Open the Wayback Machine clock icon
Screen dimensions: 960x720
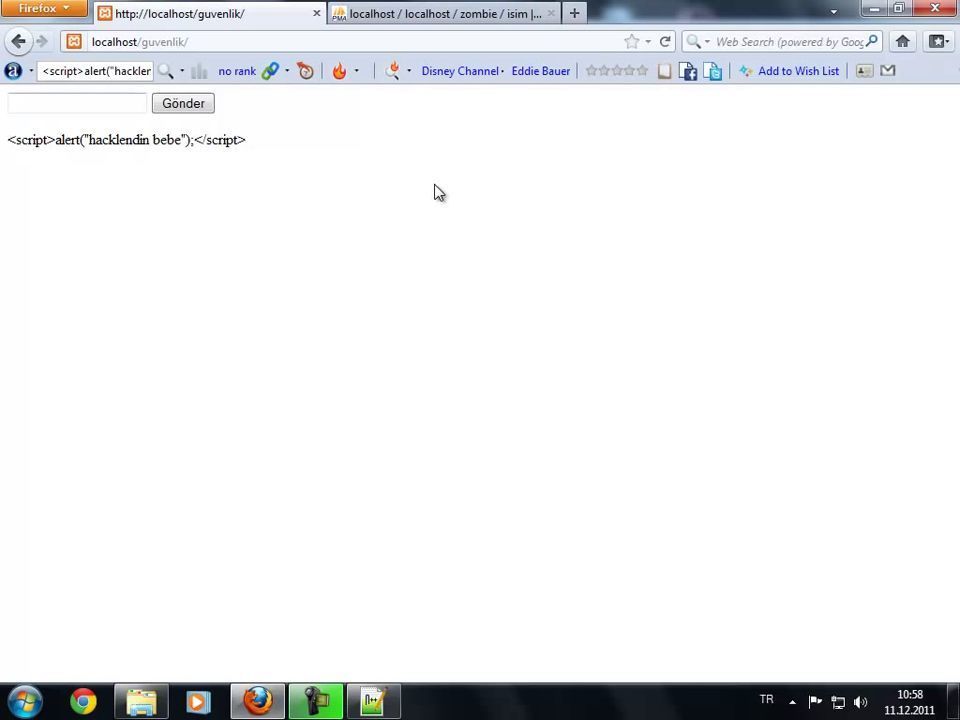(x=305, y=71)
